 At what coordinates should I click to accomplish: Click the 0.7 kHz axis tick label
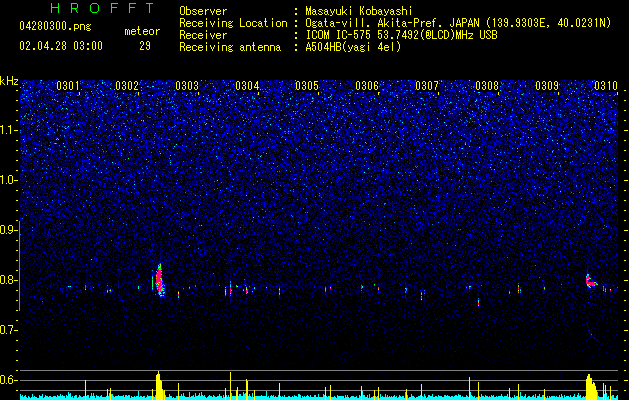(x=8, y=330)
